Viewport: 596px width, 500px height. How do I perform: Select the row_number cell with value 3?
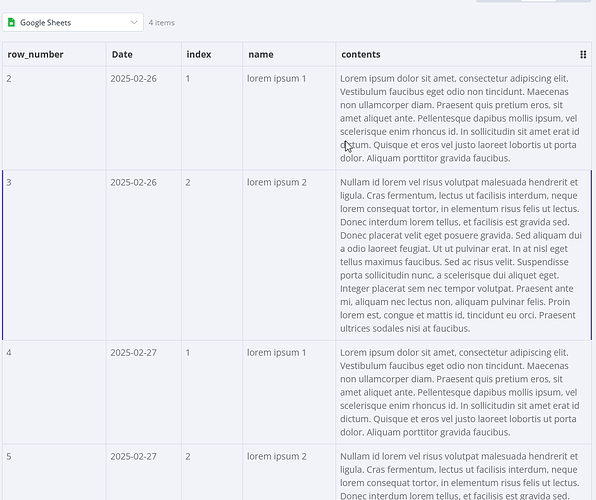pos(54,255)
